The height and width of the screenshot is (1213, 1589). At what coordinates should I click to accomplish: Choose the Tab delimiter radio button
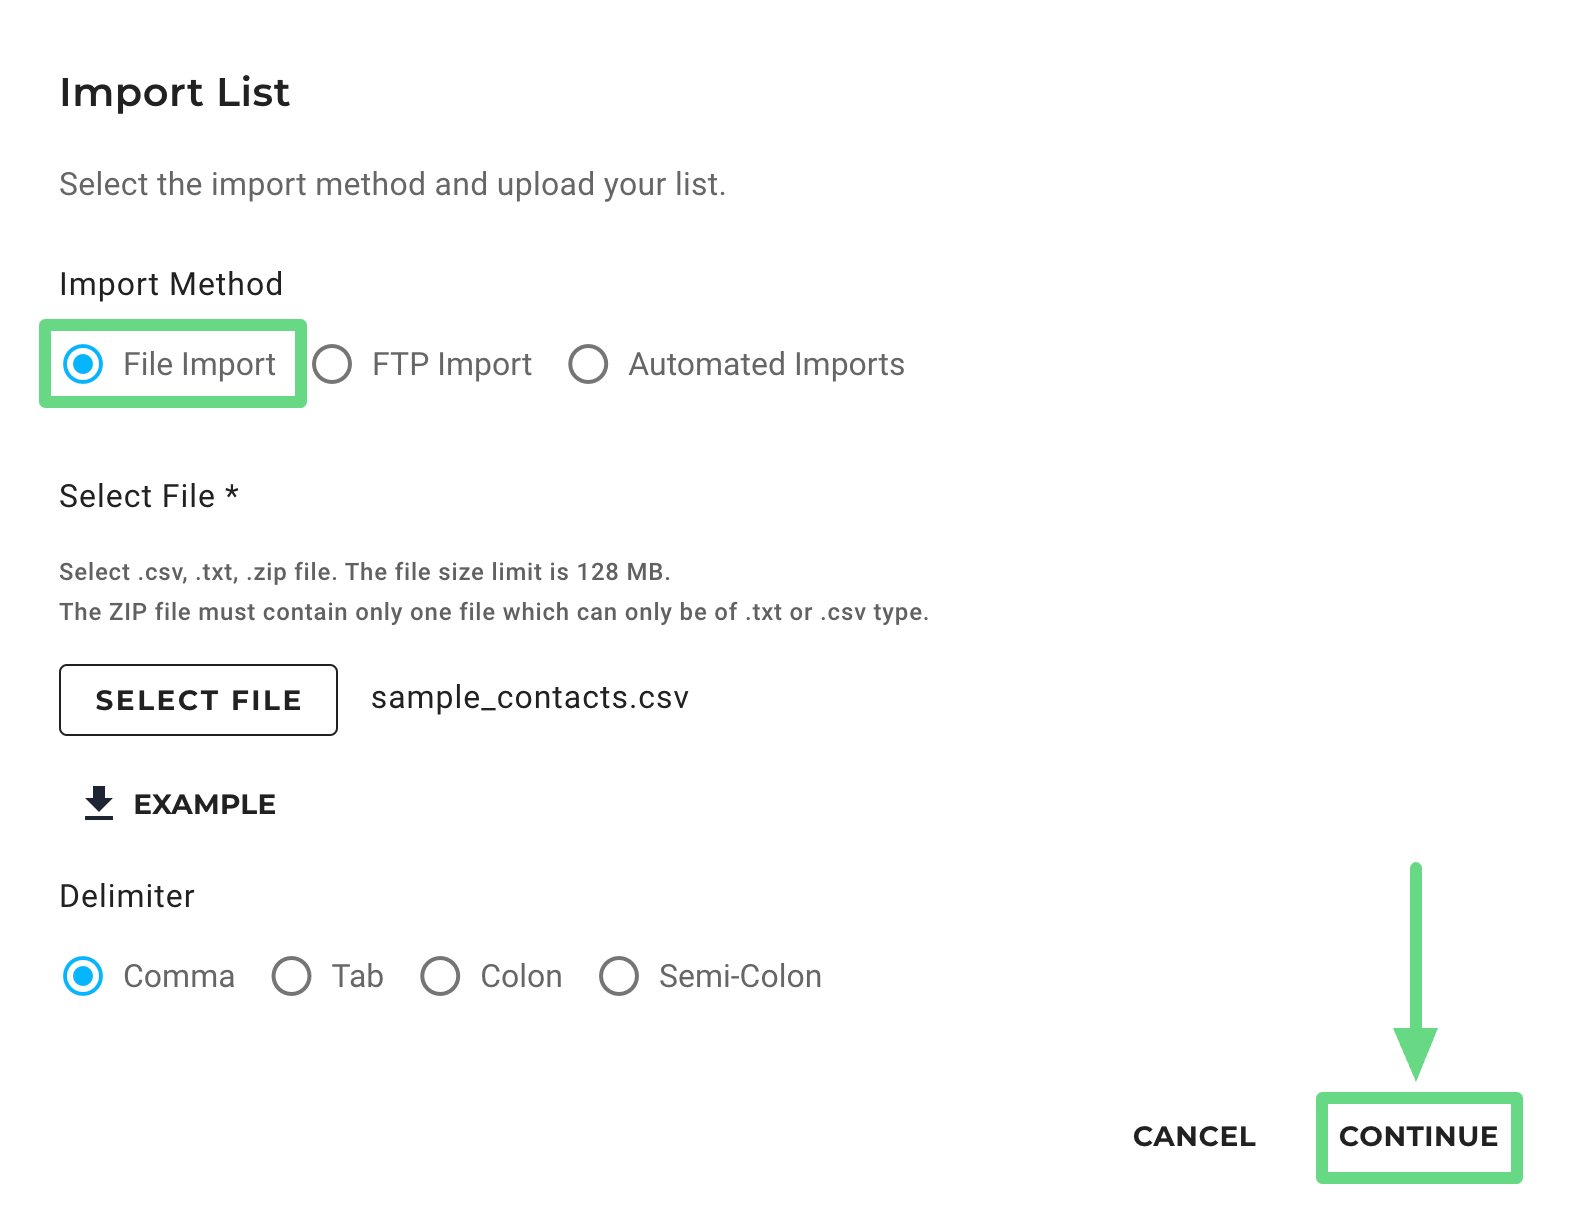291,976
